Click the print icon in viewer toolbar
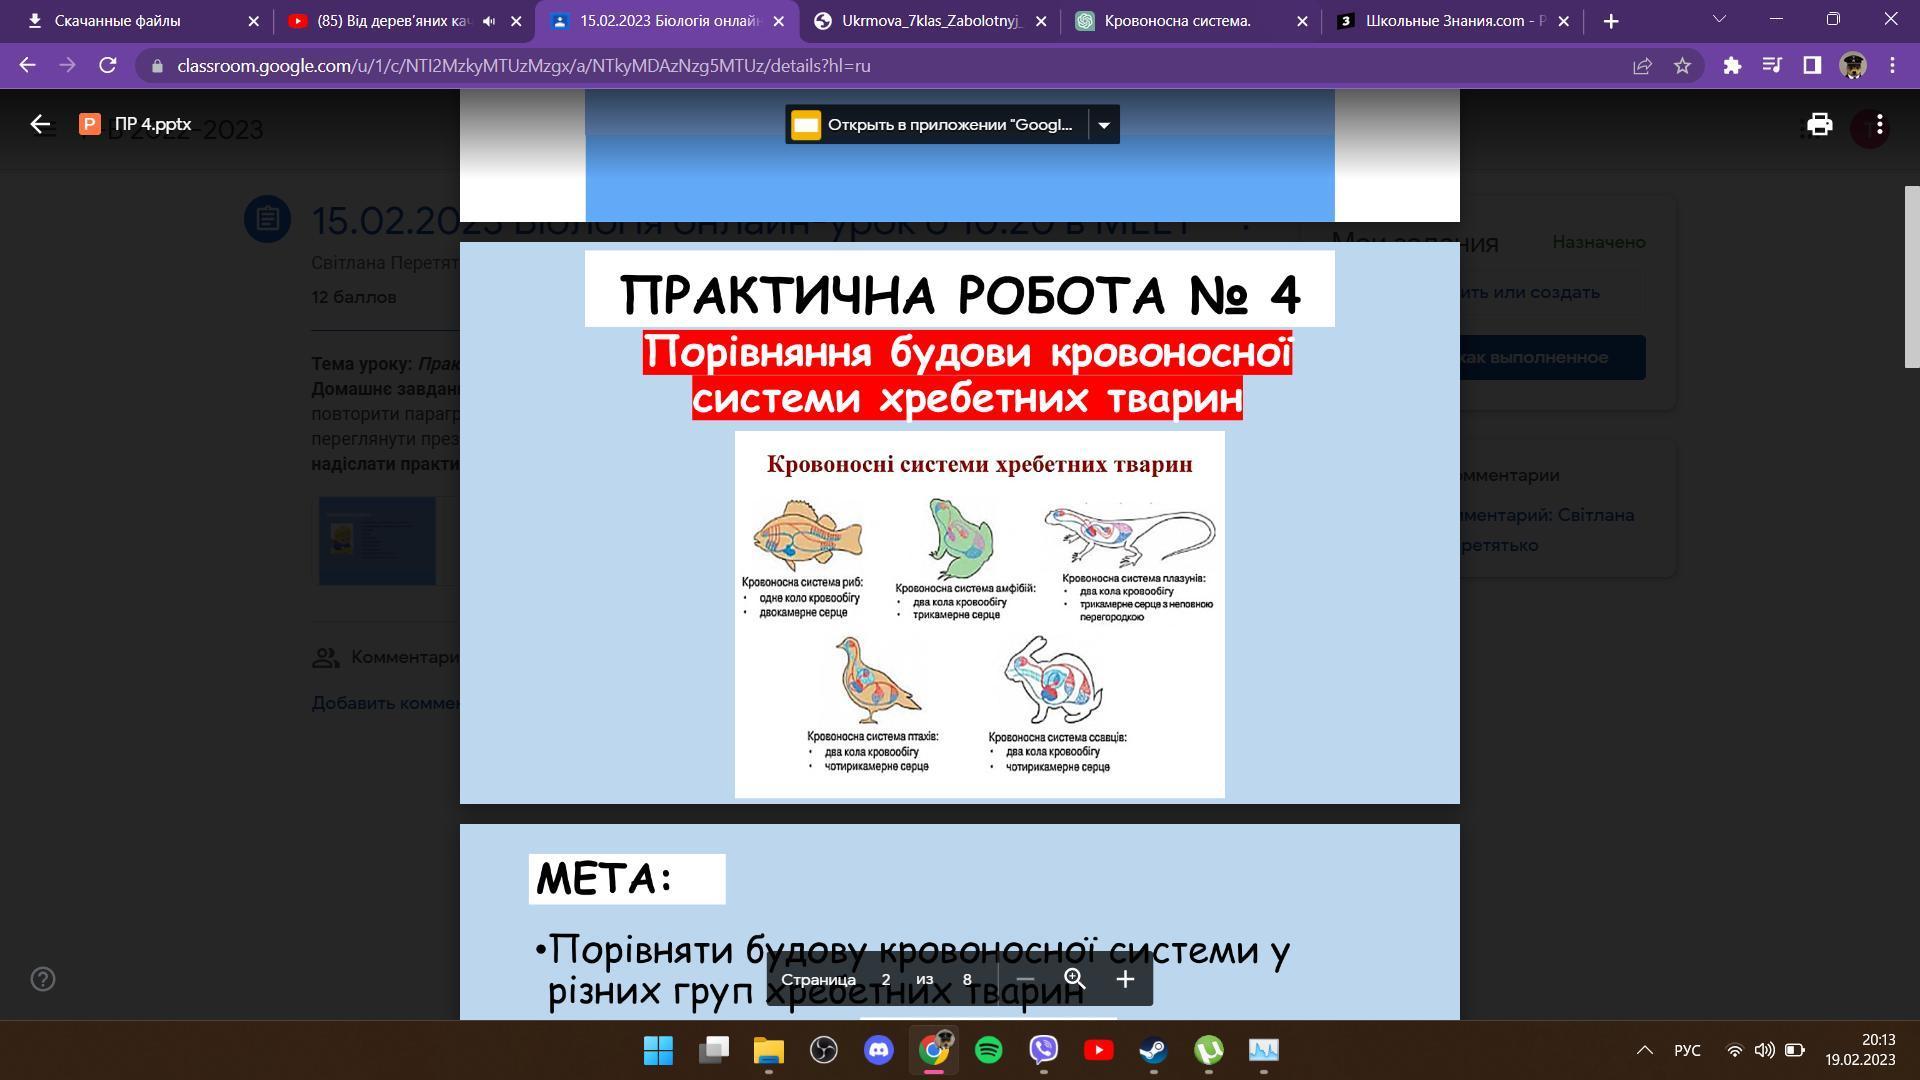1920x1080 pixels. pos(1819,125)
